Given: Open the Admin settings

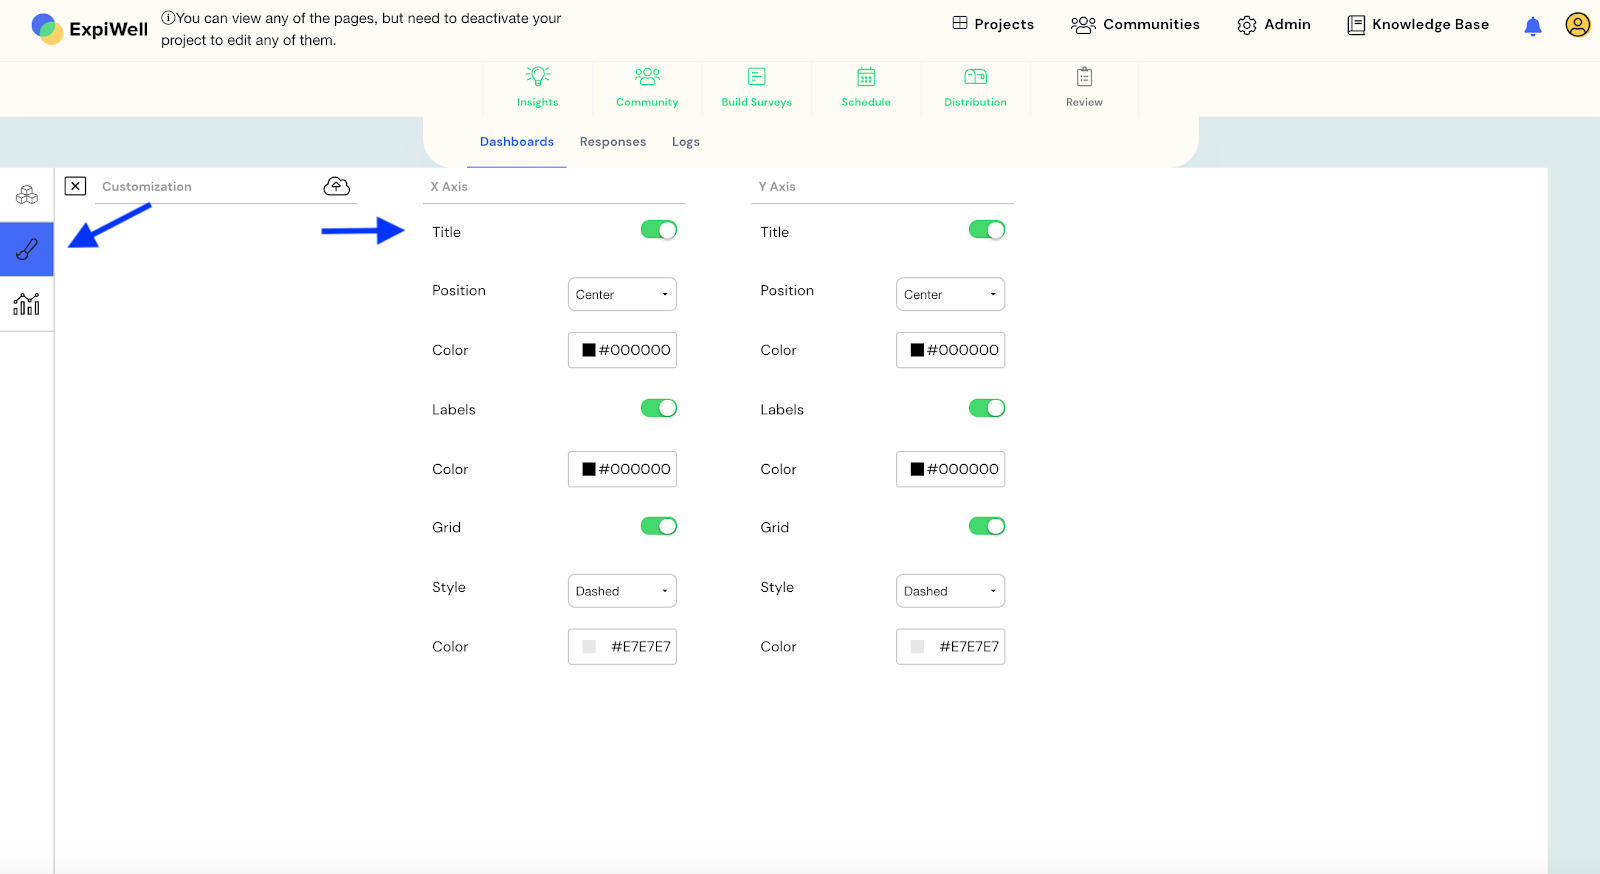Looking at the screenshot, I should coord(1274,24).
